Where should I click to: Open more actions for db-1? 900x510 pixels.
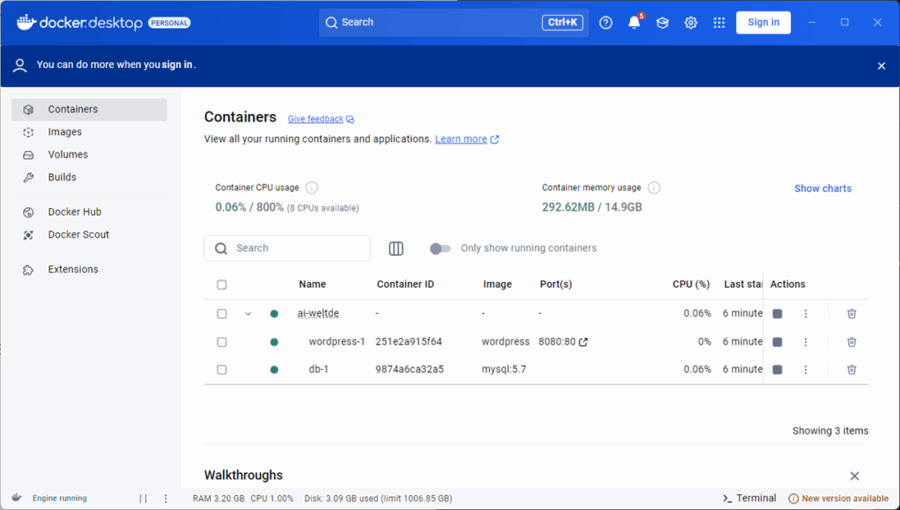[x=805, y=369]
